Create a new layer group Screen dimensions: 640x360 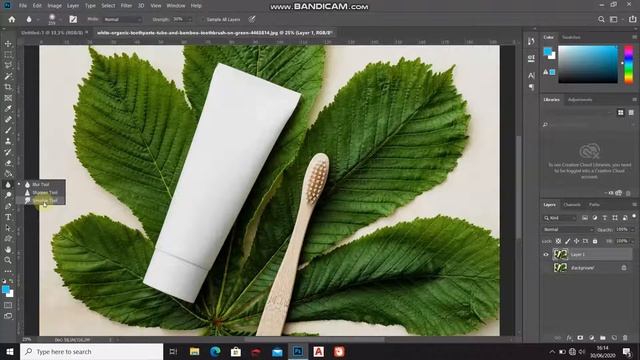[x=603, y=338]
